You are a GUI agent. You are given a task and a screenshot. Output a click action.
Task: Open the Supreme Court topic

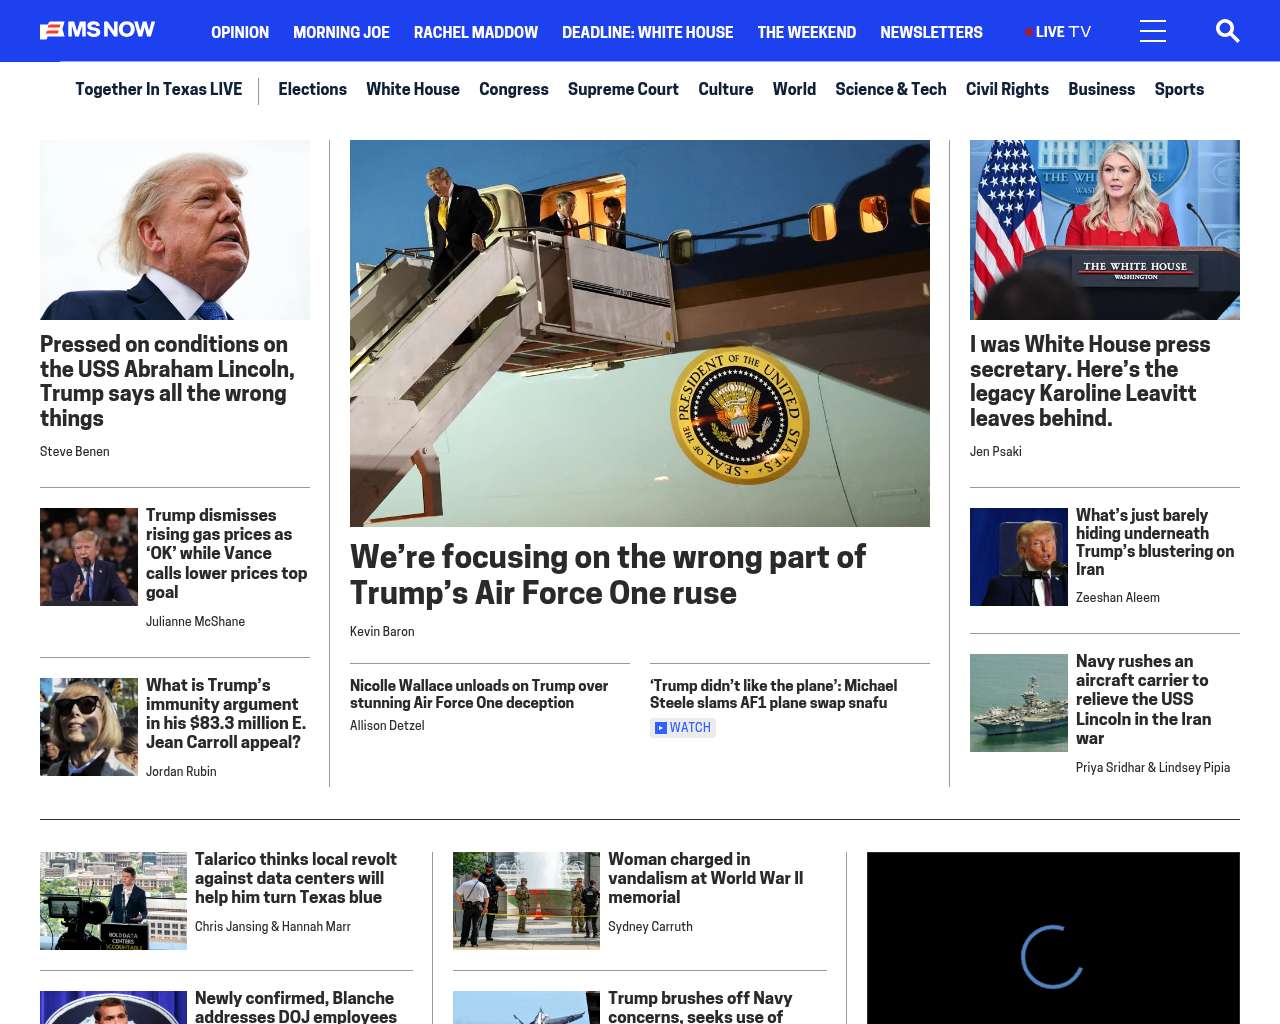point(623,89)
